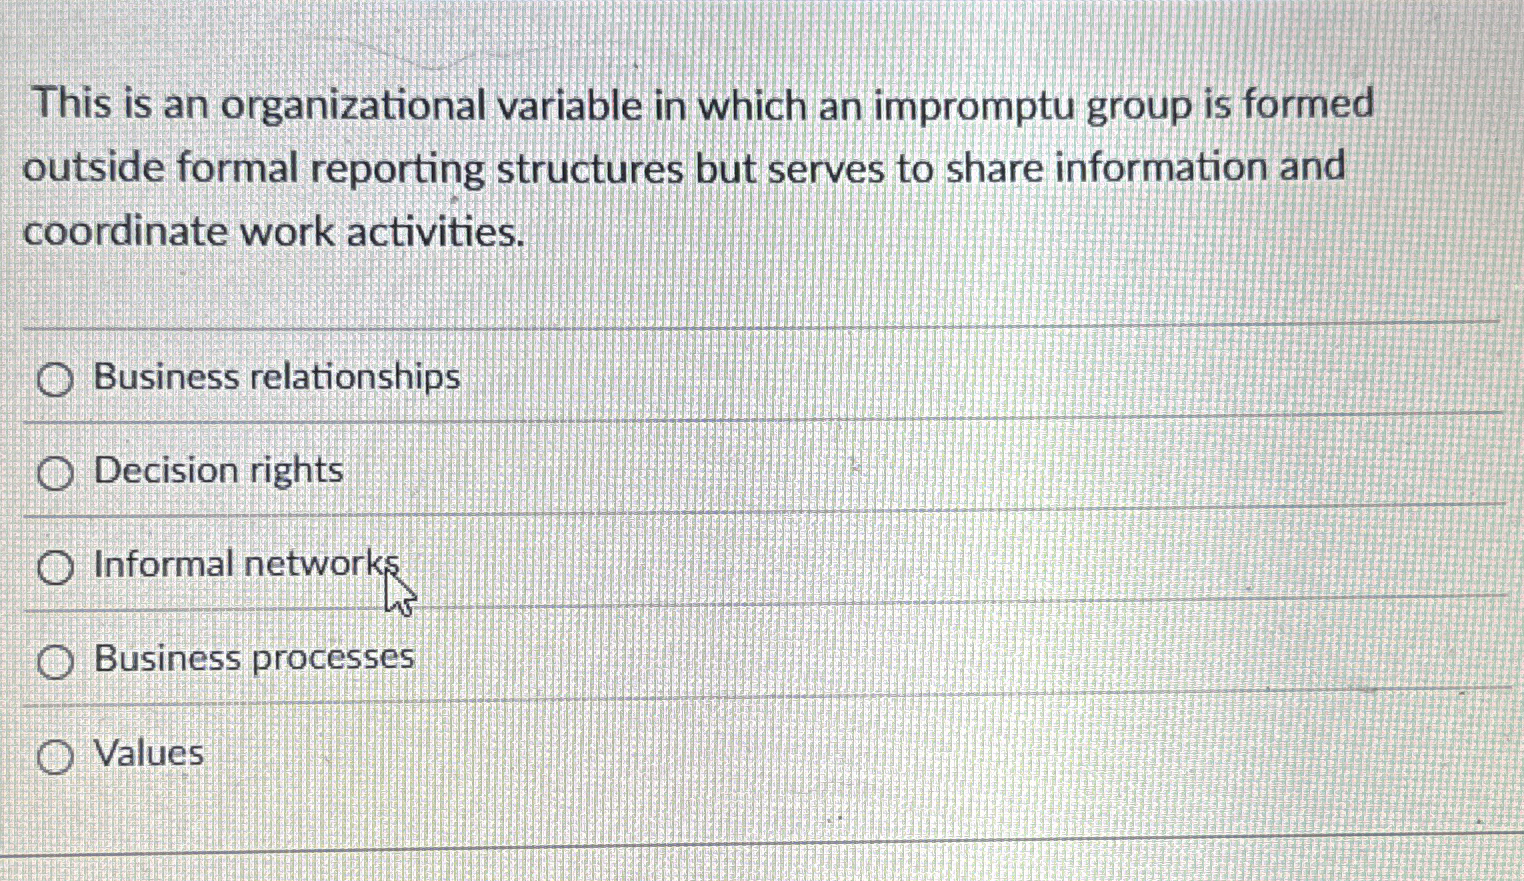The height and width of the screenshot is (881, 1524).
Task: Mark Decision rights as your chosen answer
Action: (x=56, y=472)
